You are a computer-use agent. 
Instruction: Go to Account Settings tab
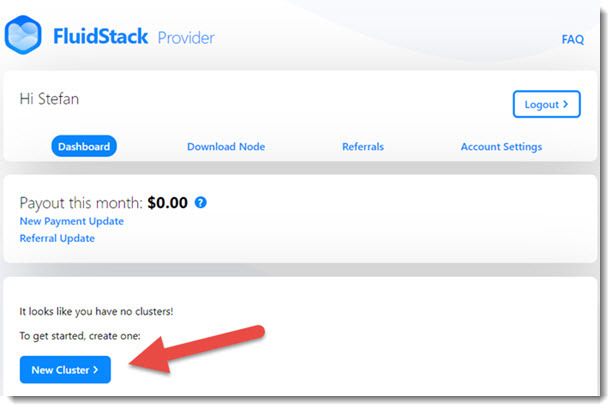click(x=501, y=147)
